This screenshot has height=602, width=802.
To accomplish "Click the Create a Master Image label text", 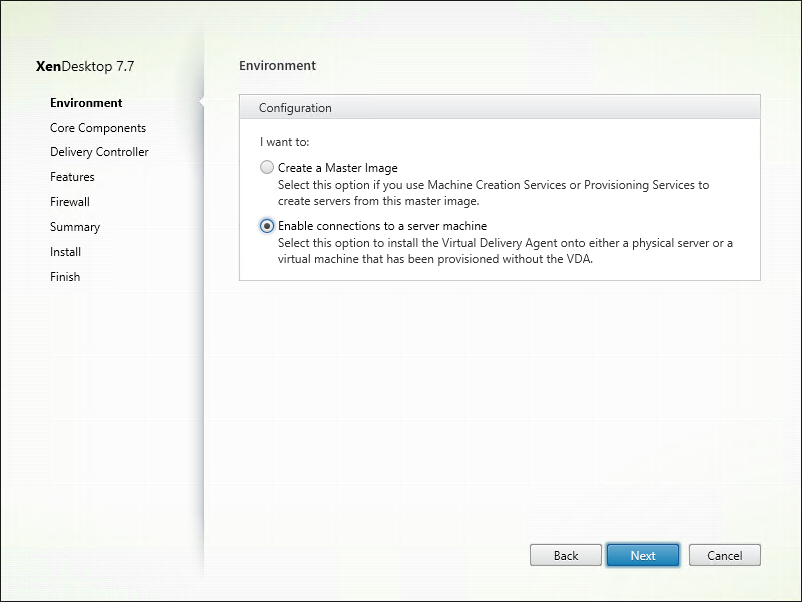I will point(338,168).
